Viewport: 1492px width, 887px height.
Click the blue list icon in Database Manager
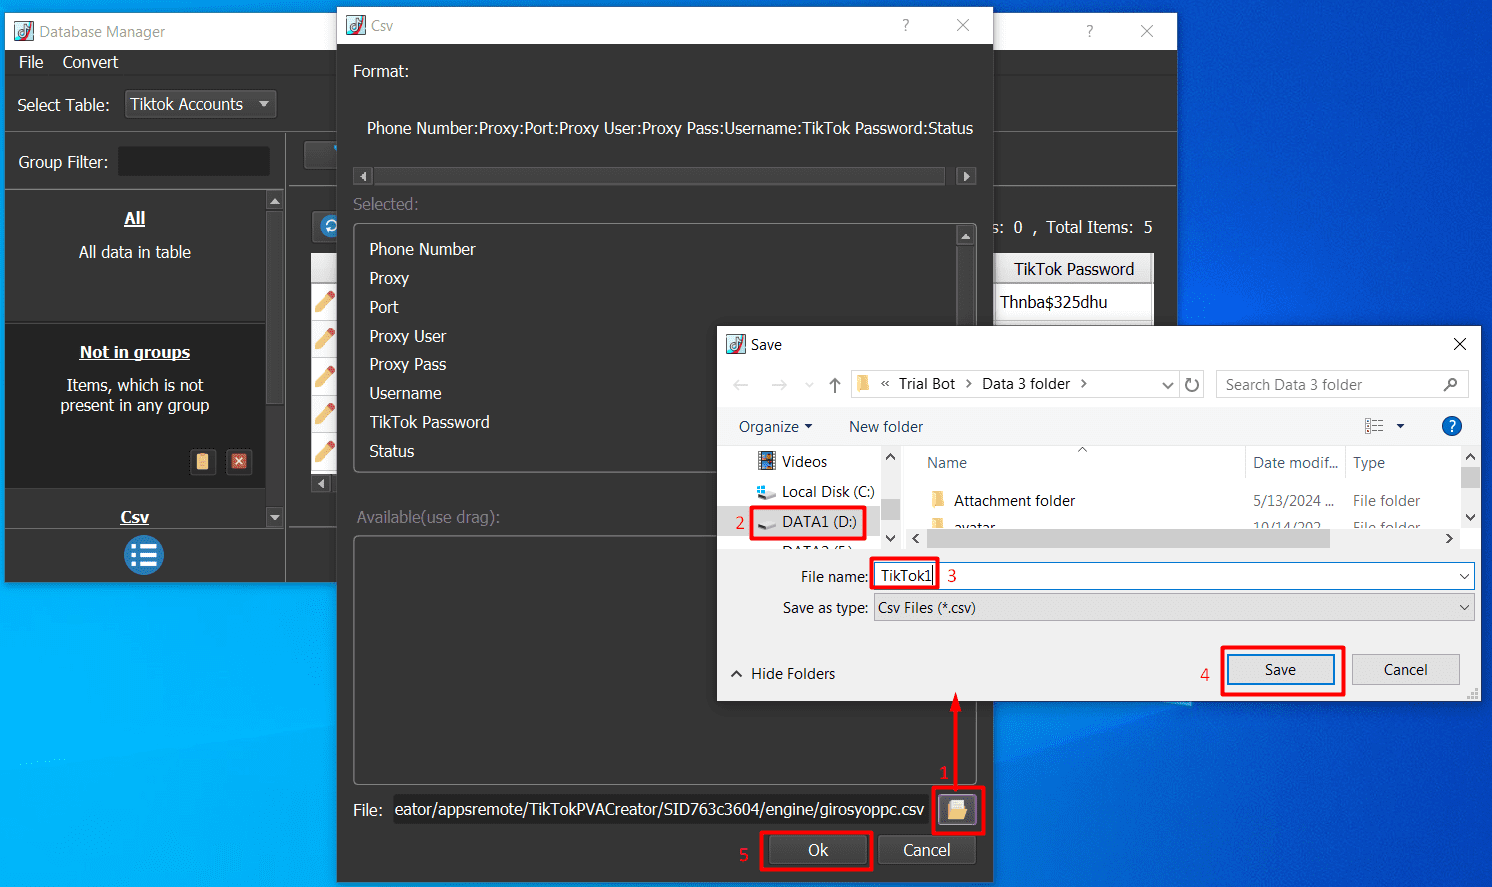144,555
